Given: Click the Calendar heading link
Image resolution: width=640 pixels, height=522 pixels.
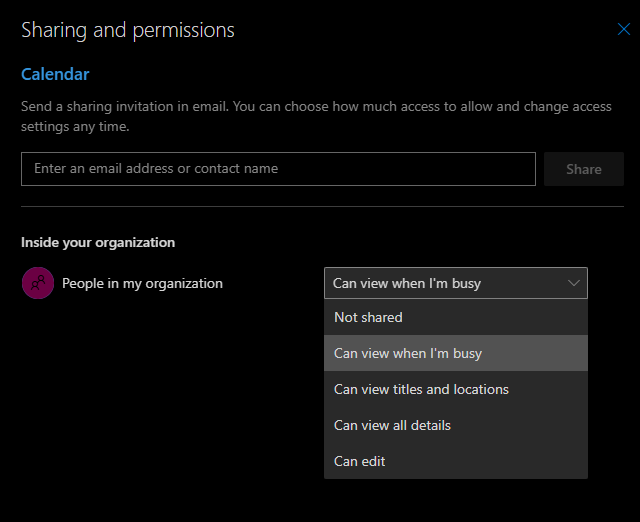Looking at the screenshot, I should click(55, 74).
